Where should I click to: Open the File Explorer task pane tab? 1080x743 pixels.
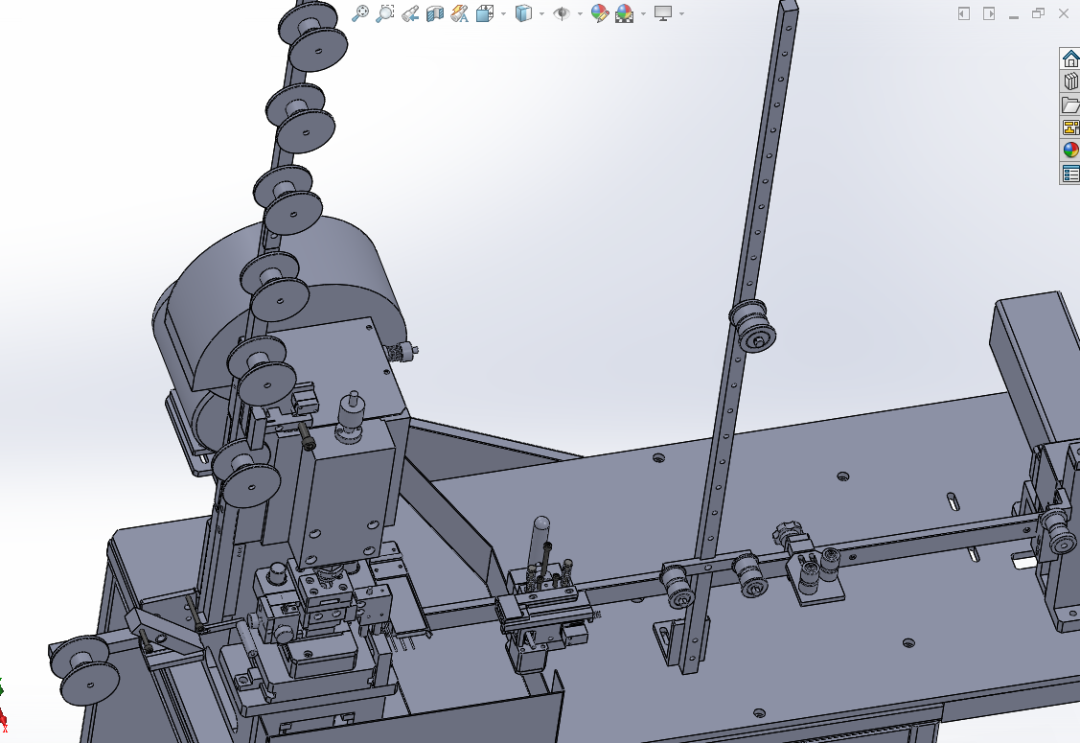pyautogui.click(x=1070, y=104)
